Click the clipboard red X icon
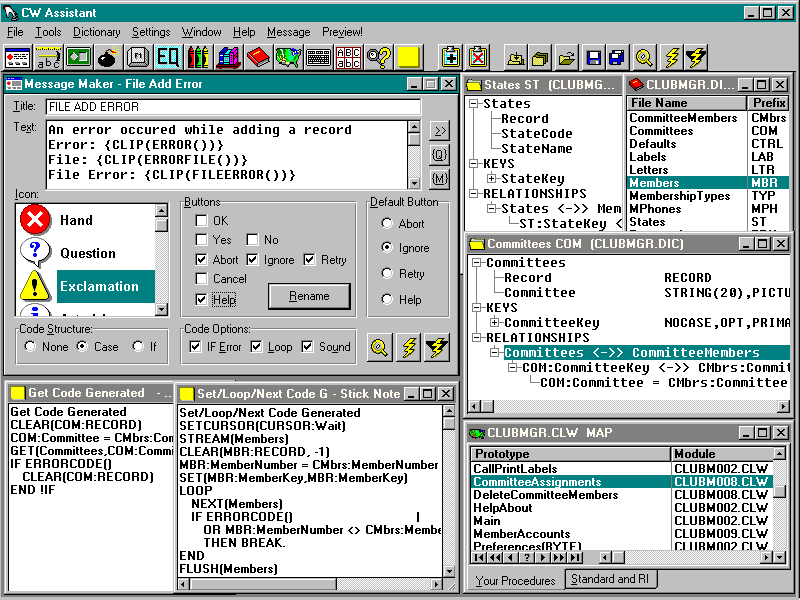 point(478,57)
